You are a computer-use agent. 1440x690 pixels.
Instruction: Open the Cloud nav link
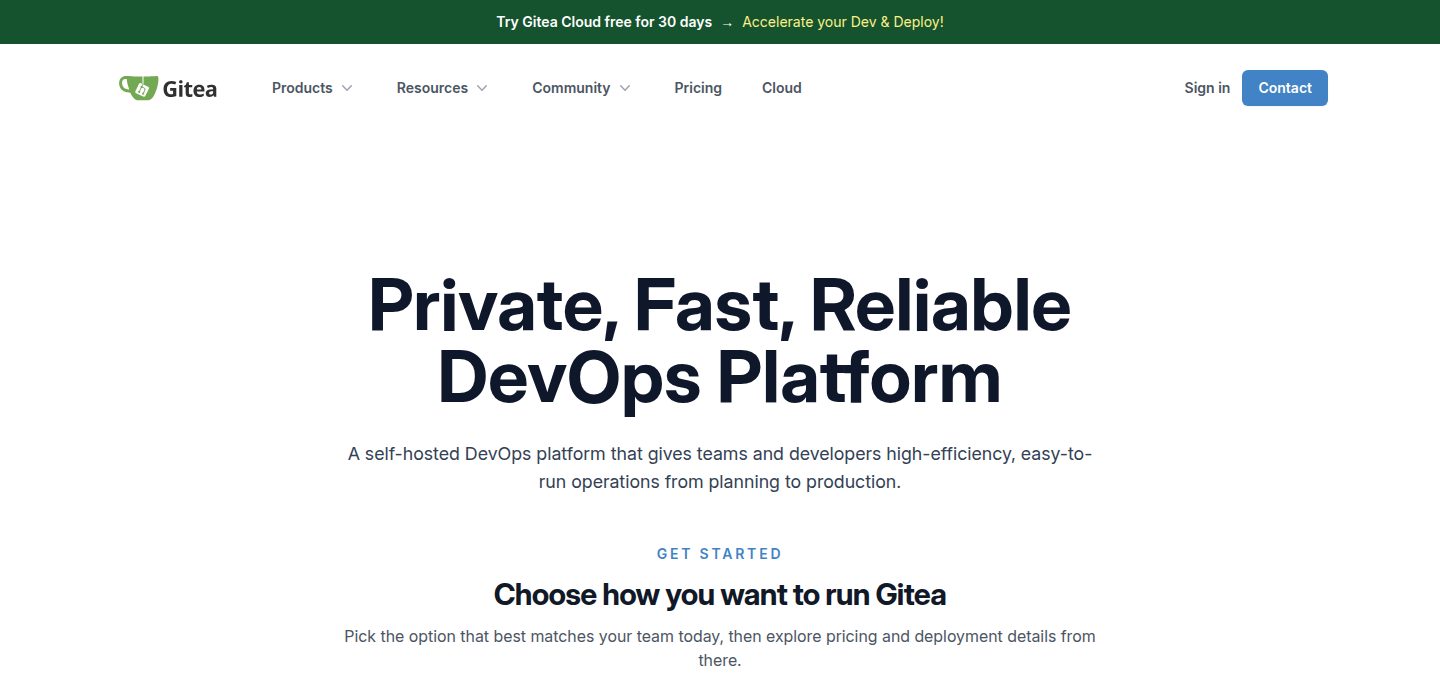[782, 88]
